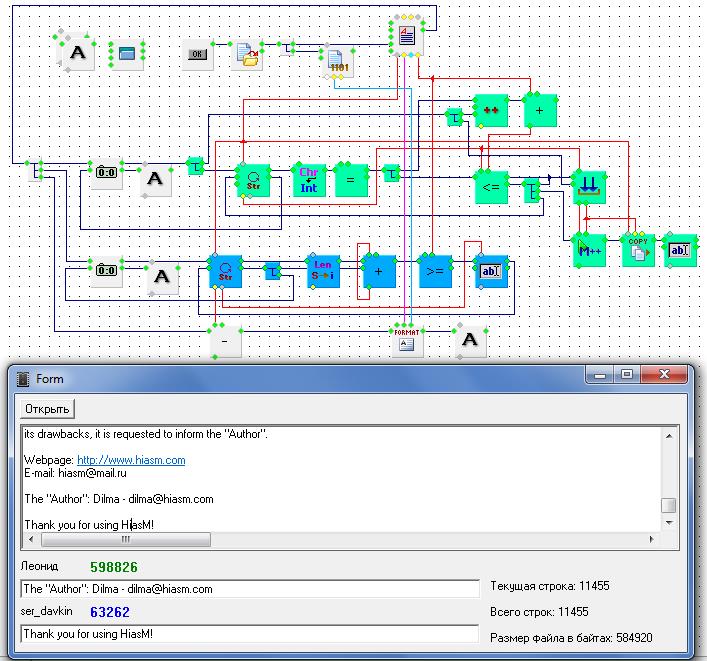Image resolution: width=707 pixels, height=661 pixels.
Task: Click the M++ component
Action: pyautogui.click(x=590, y=250)
